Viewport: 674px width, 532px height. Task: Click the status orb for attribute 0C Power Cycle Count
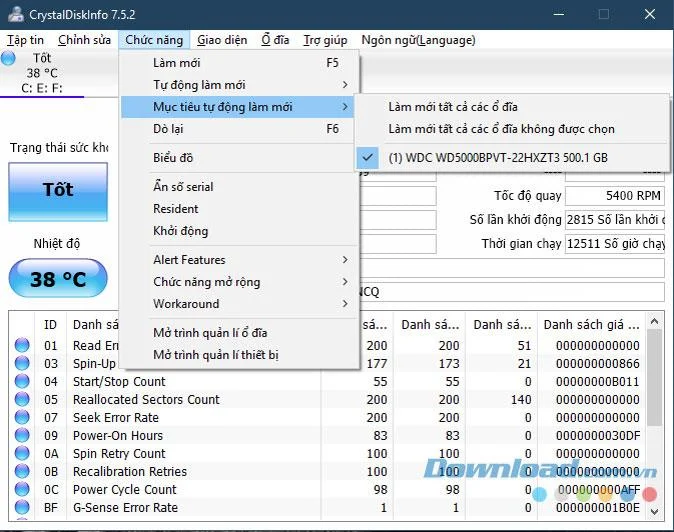point(22,489)
